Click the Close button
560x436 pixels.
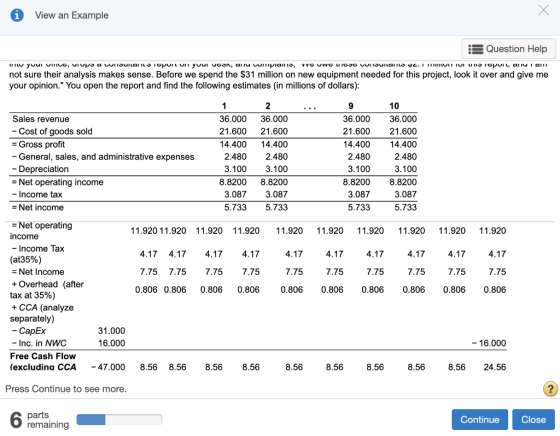[533, 419]
